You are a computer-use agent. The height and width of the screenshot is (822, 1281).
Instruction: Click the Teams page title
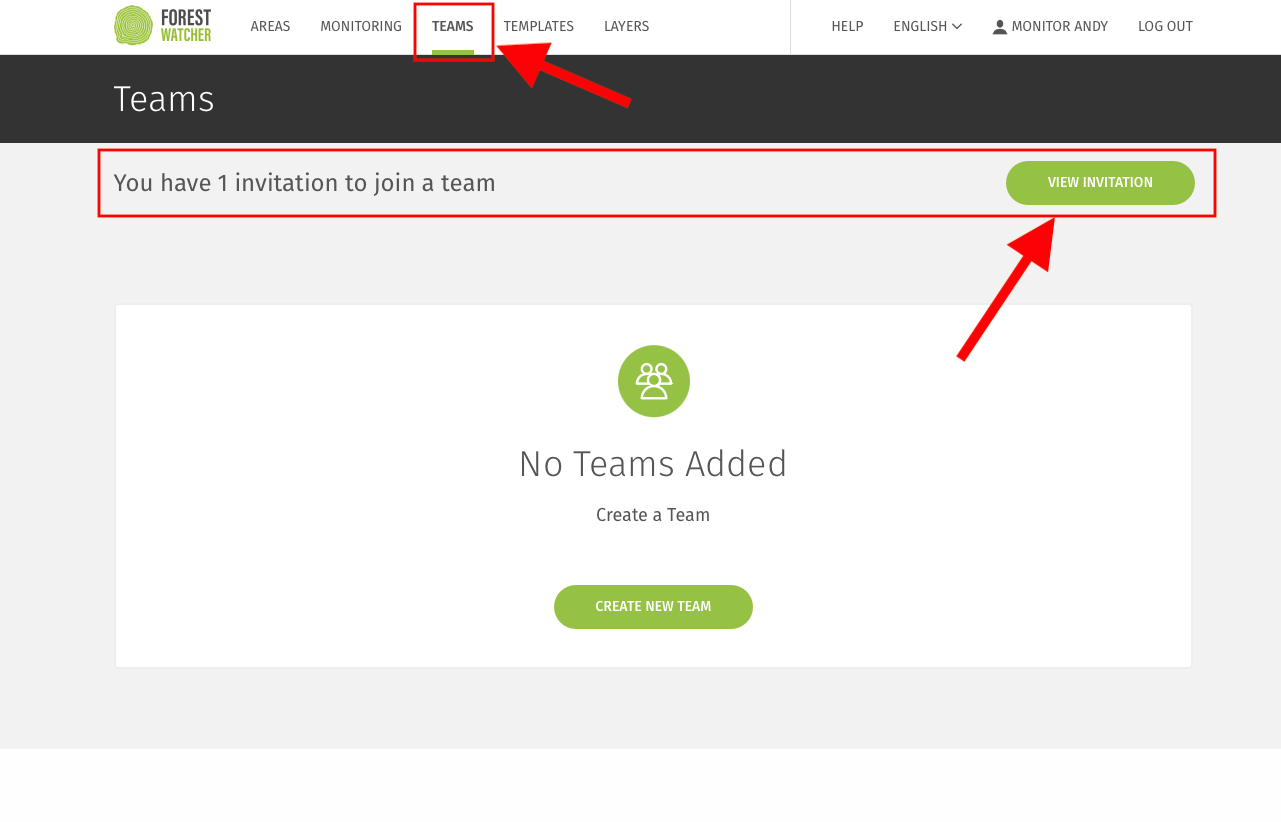[x=164, y=99]
